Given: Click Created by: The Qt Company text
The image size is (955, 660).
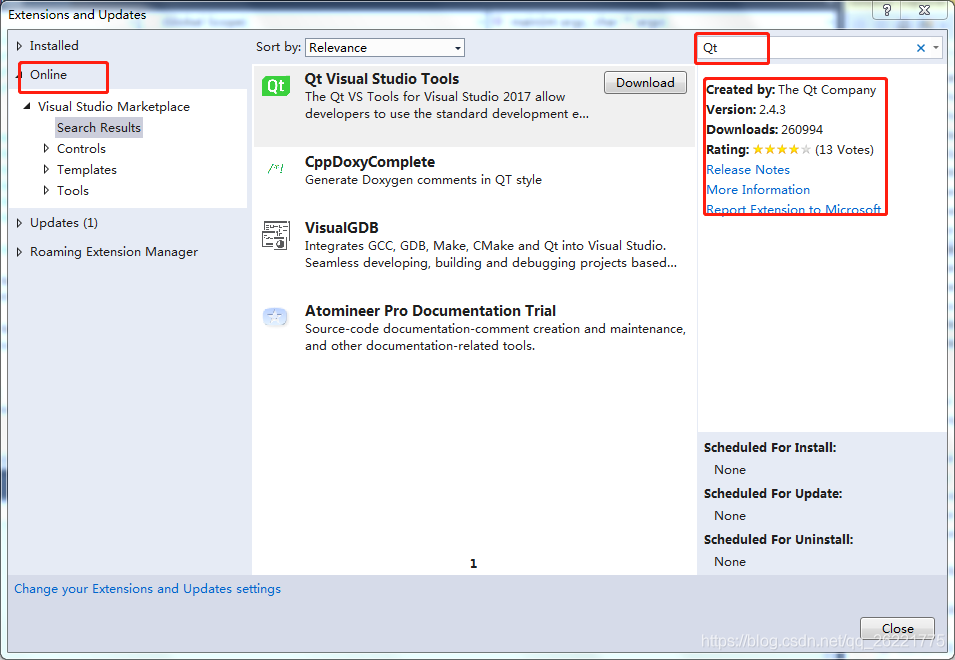Looking at the screenshot, I should (x=791, y=90).
